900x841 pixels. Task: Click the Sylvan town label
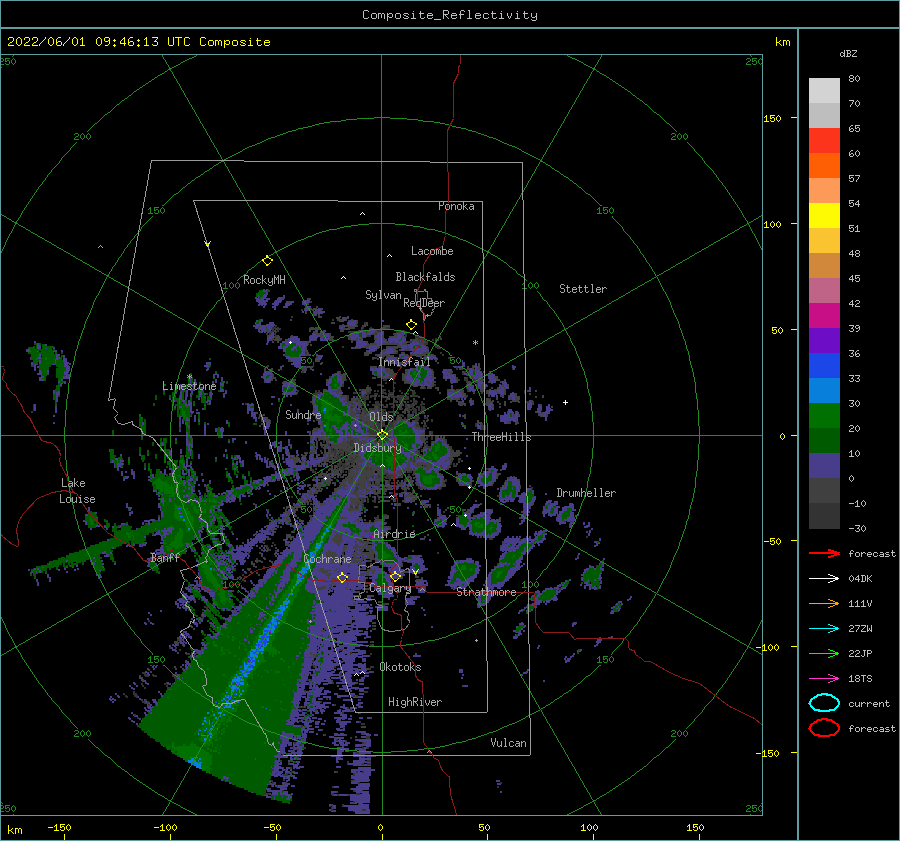pos(383,294)
